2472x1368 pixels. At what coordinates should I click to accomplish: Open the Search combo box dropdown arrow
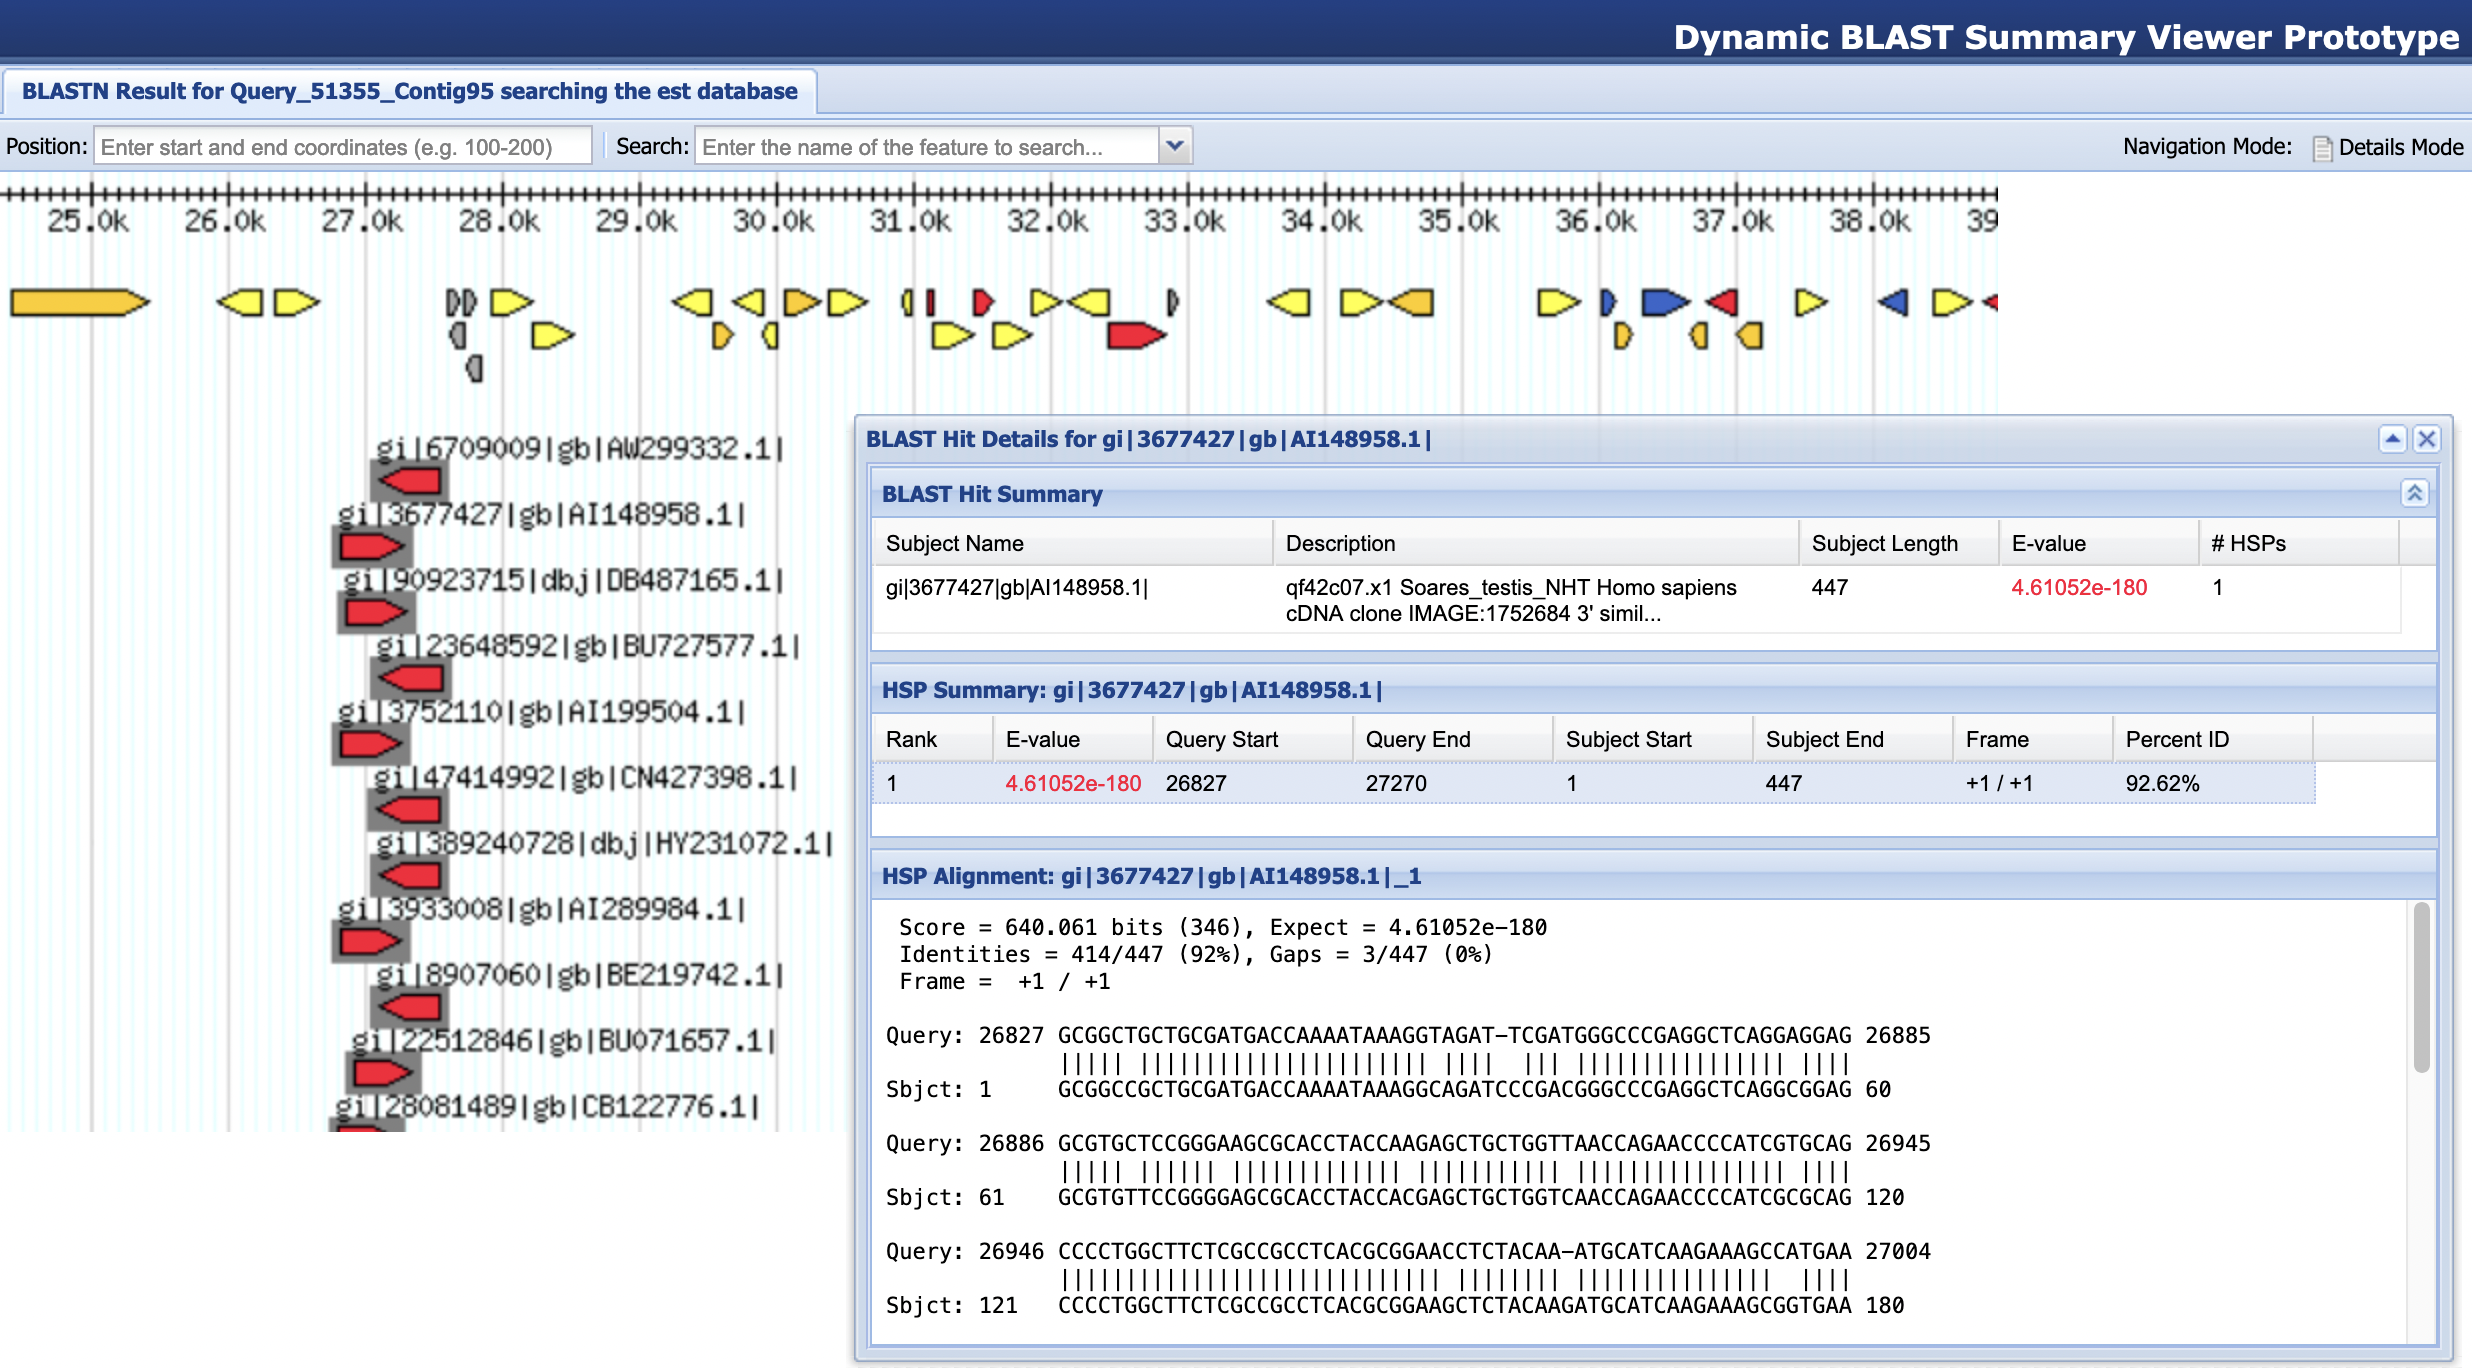pyautogui.click(x=1175, y=146)
